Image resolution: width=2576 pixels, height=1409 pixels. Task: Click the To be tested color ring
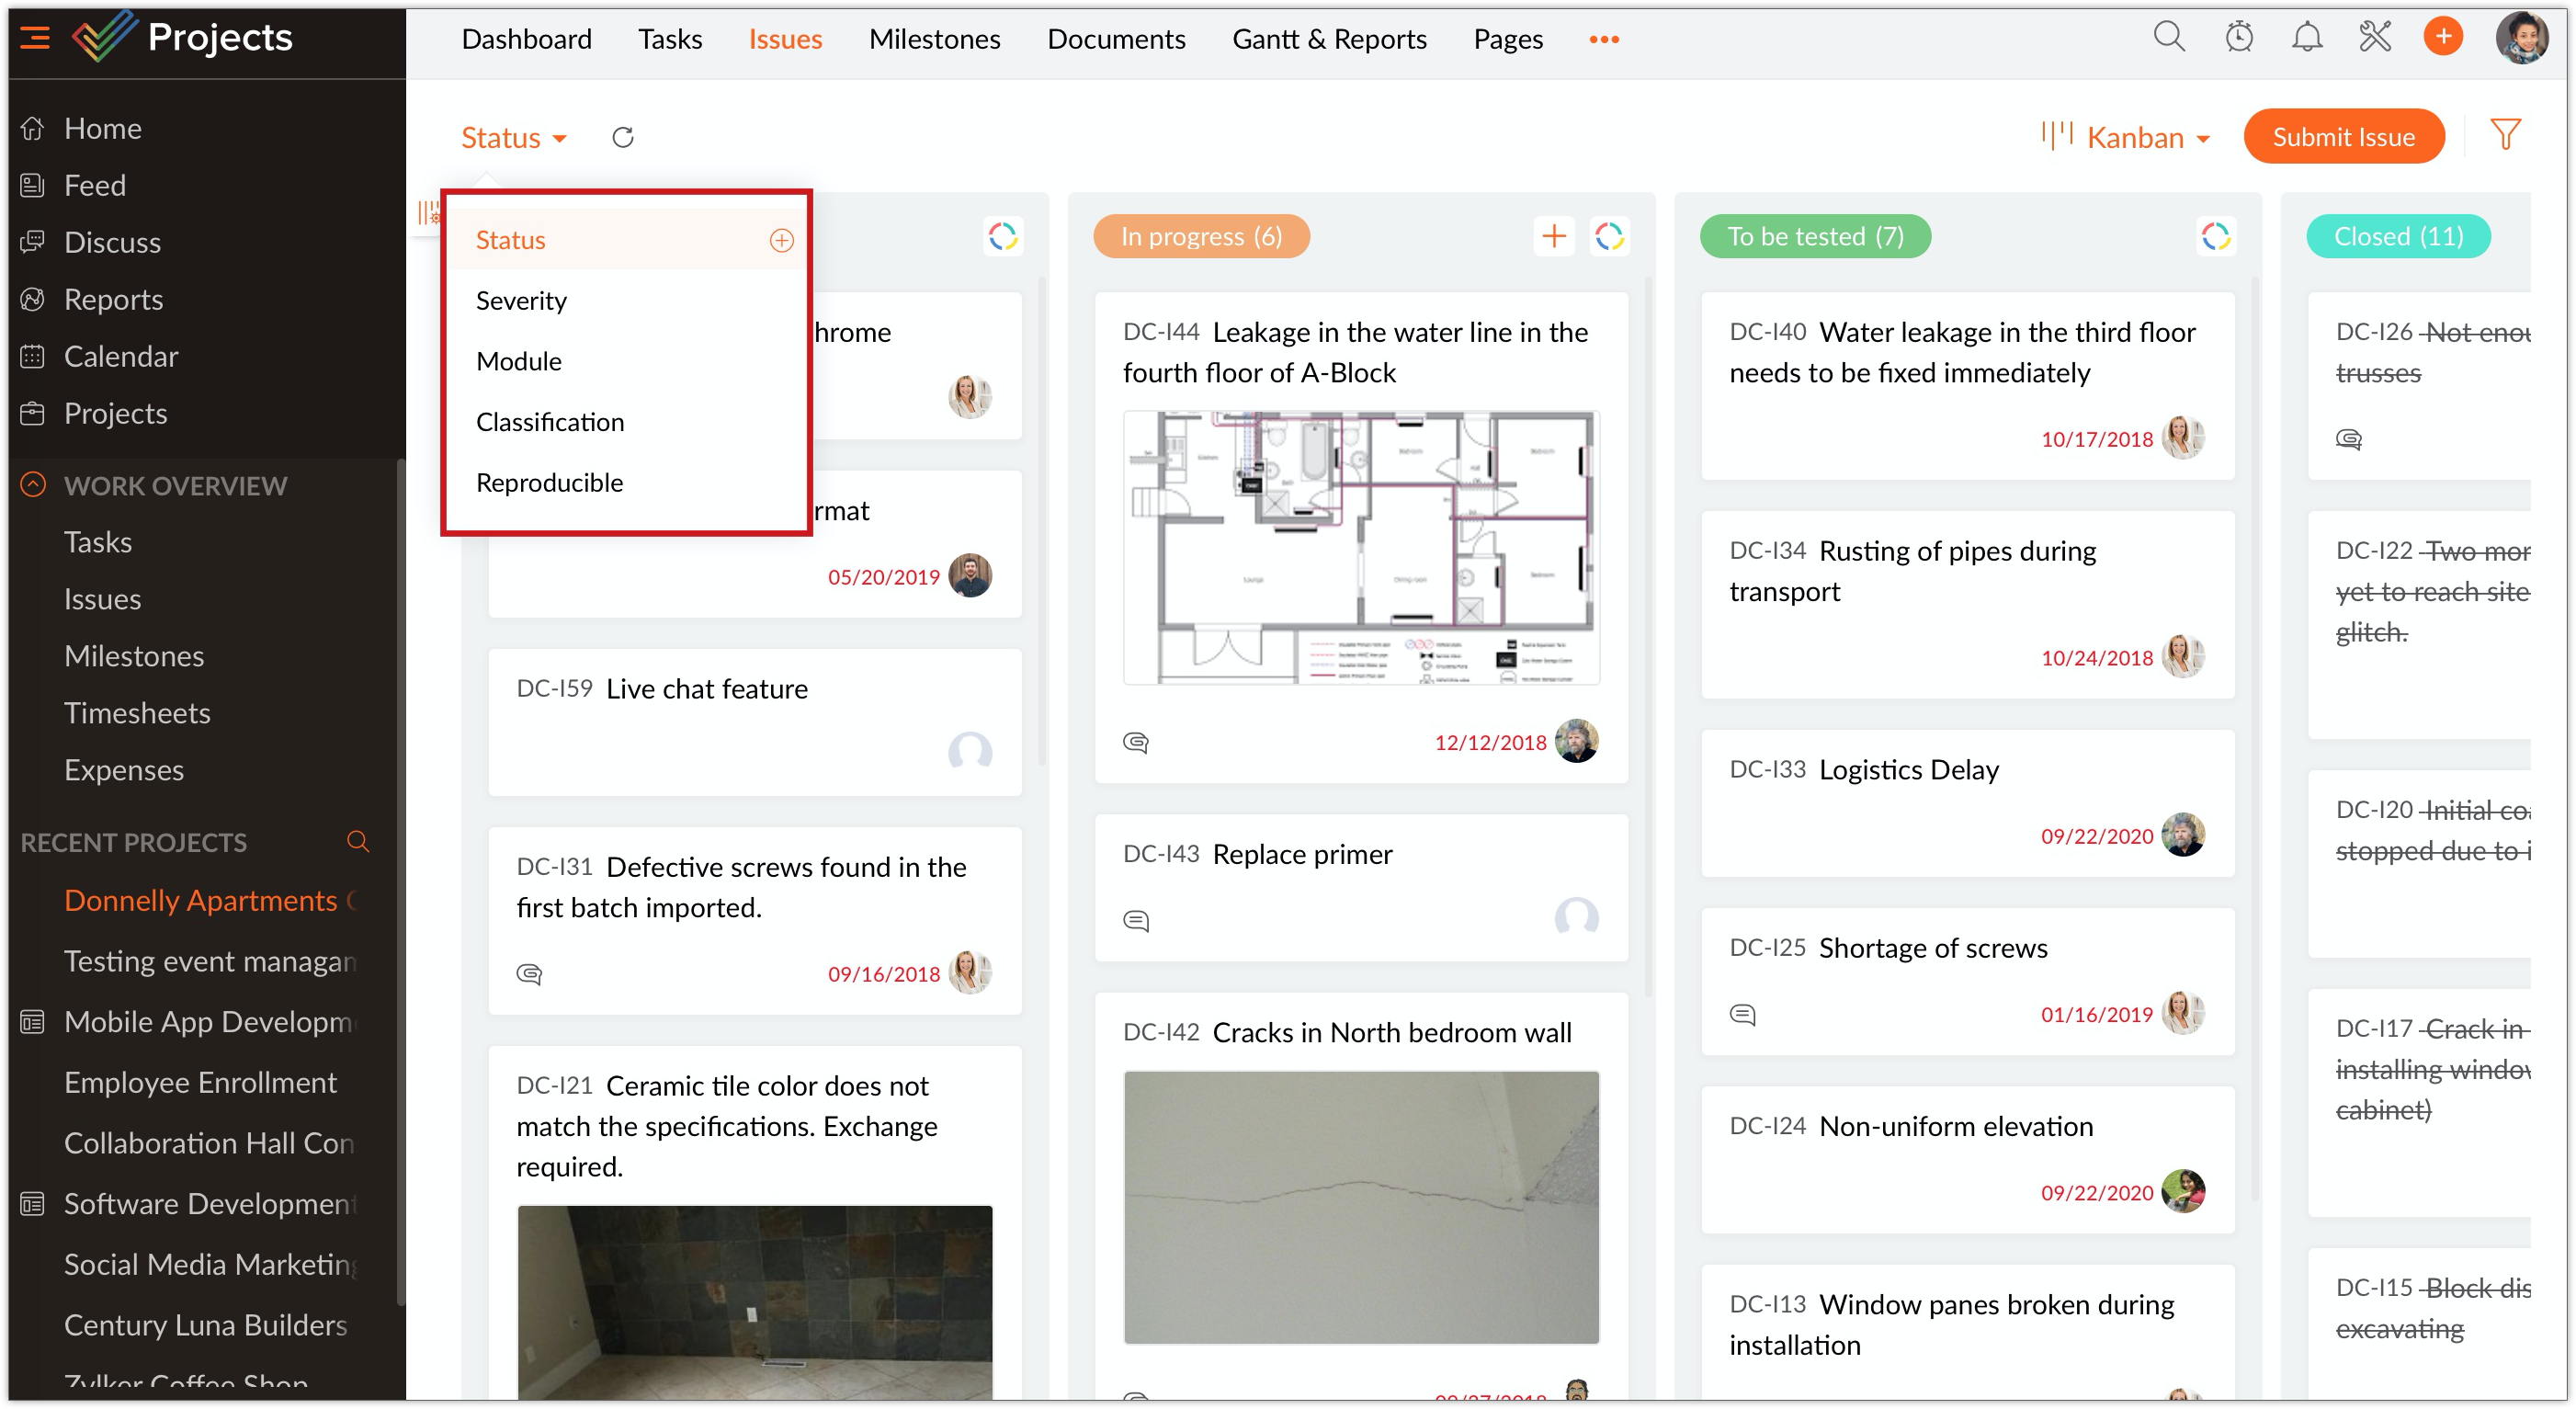click(2215, 236)
